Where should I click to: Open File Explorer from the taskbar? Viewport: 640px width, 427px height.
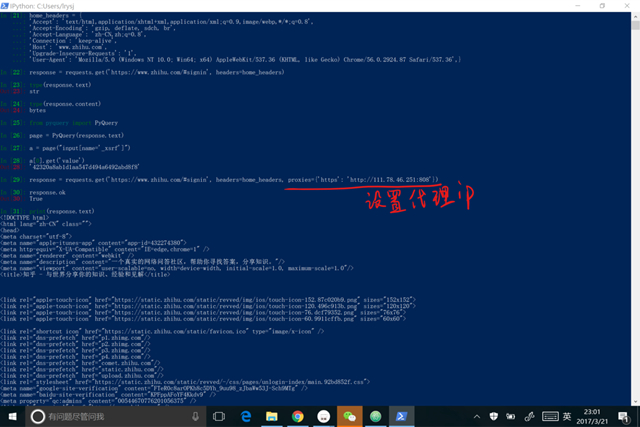pos(271,416)
